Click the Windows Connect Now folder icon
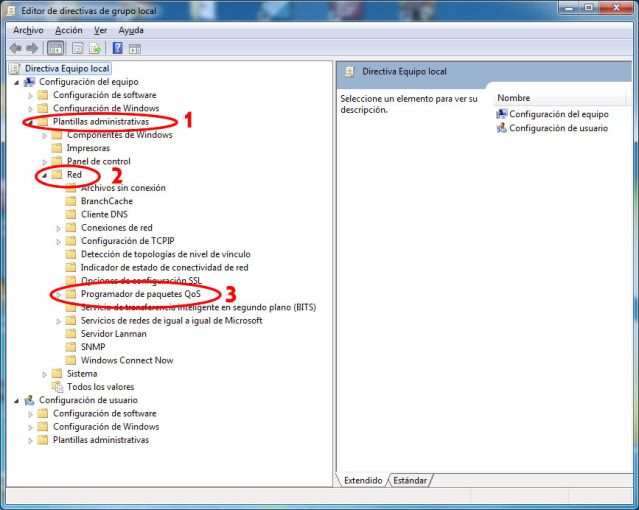This screenshot has height=510, width=639. coord(71,360)
